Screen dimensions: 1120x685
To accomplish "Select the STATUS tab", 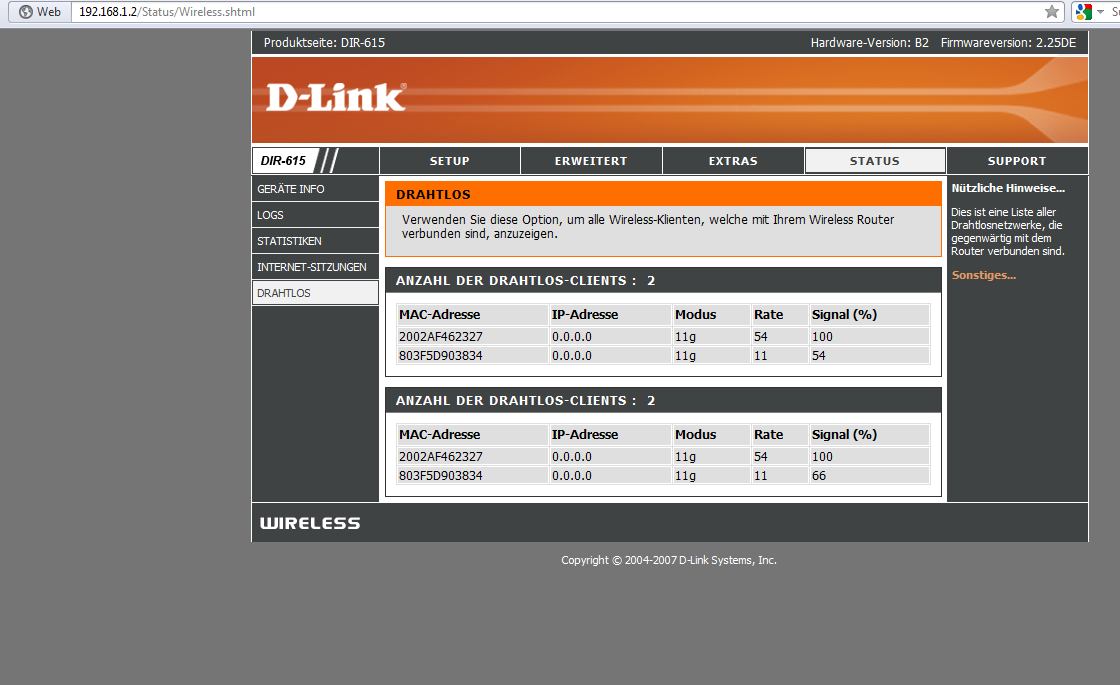I will click(875, 161).
